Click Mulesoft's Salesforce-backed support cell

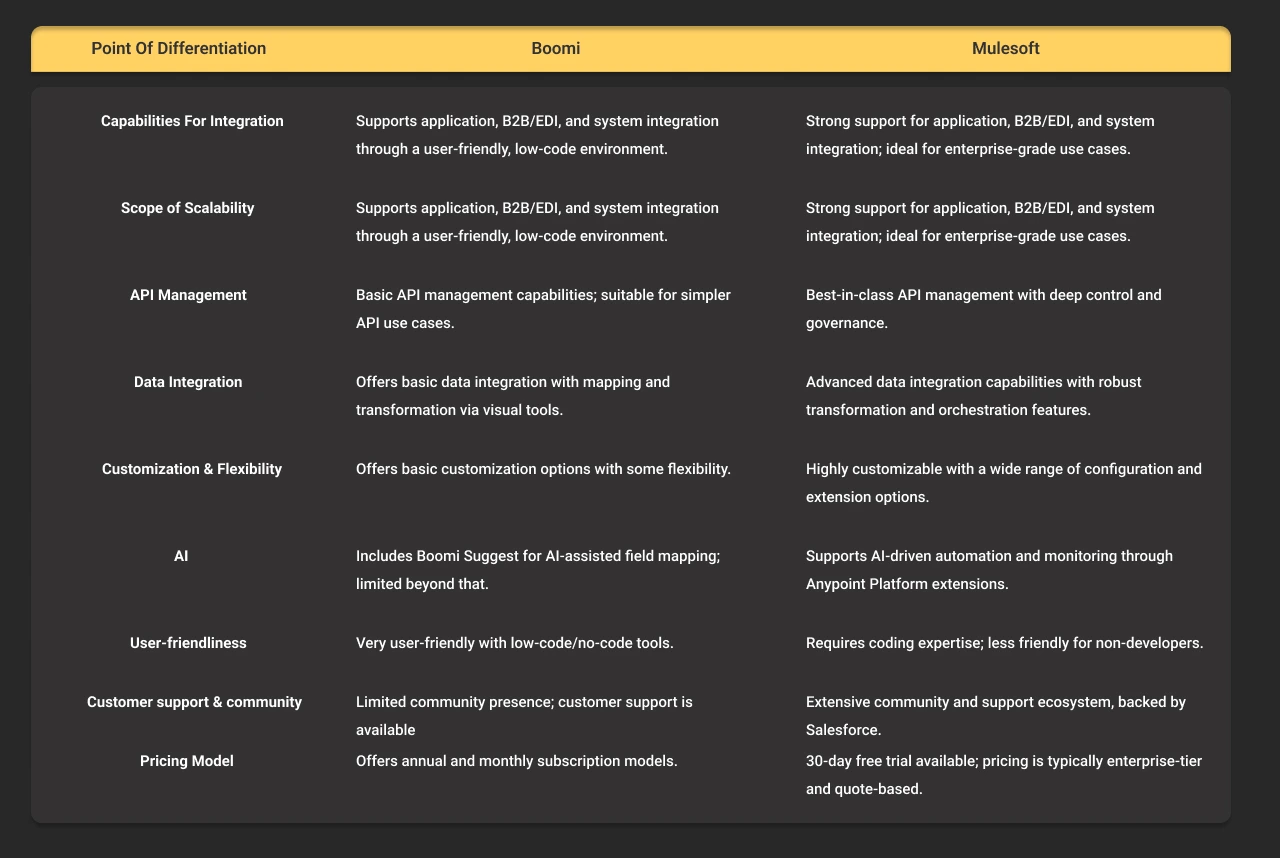click(x=994, y=715)
